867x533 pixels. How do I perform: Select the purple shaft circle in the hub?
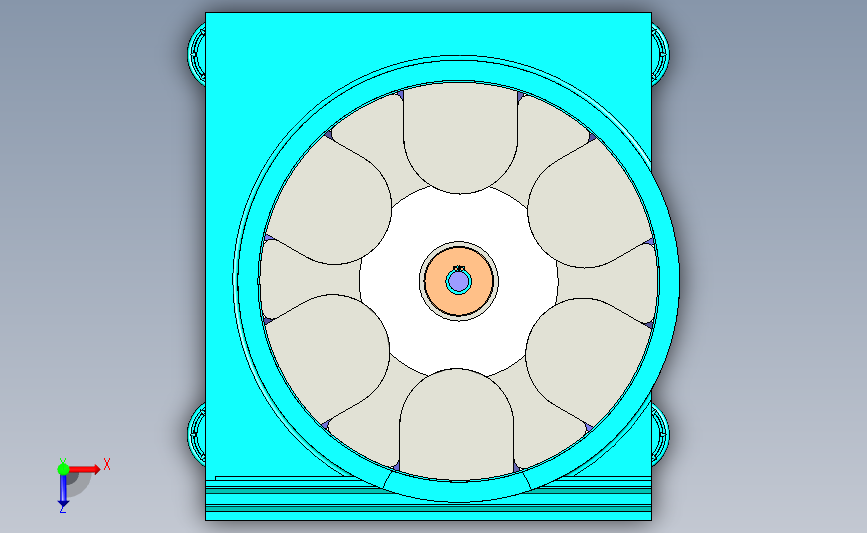pos(458,281)
